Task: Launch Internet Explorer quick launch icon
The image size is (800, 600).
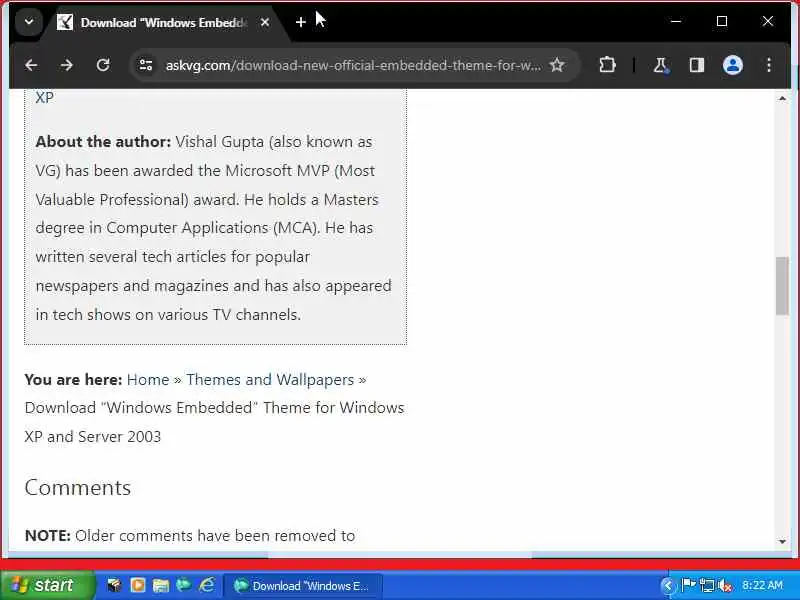Action: coord(207,585)
